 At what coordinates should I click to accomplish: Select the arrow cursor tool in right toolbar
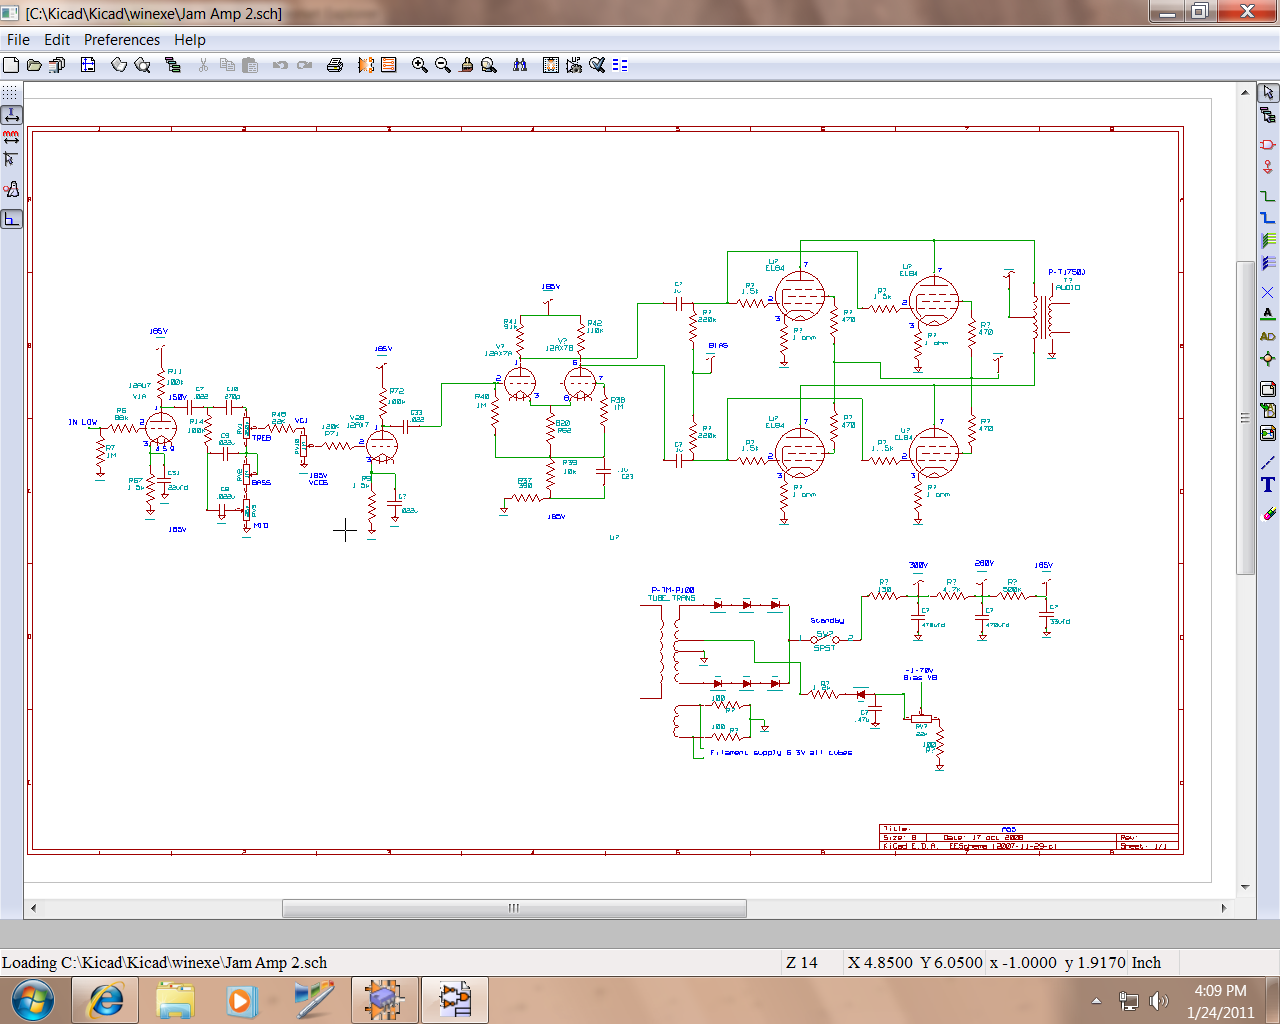[1268, 92]
